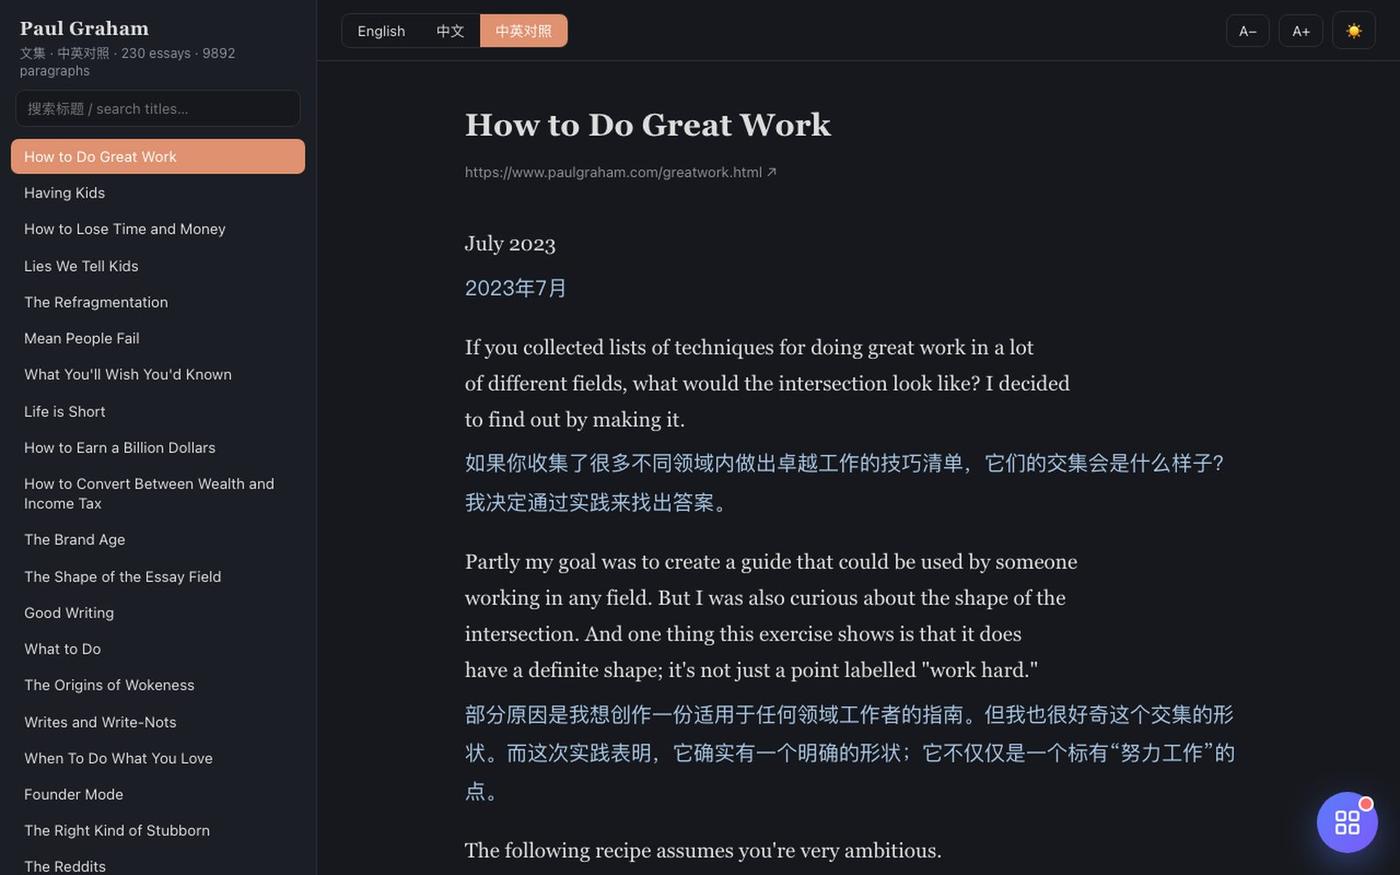The width and height of the screenshot is (1400, 875).
Task: Click the July 2023 date line
Action: point(510,244)
